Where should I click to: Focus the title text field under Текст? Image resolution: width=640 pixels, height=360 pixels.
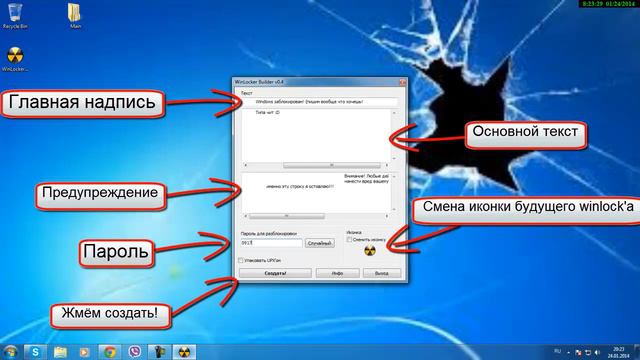(x=320, y=102)
